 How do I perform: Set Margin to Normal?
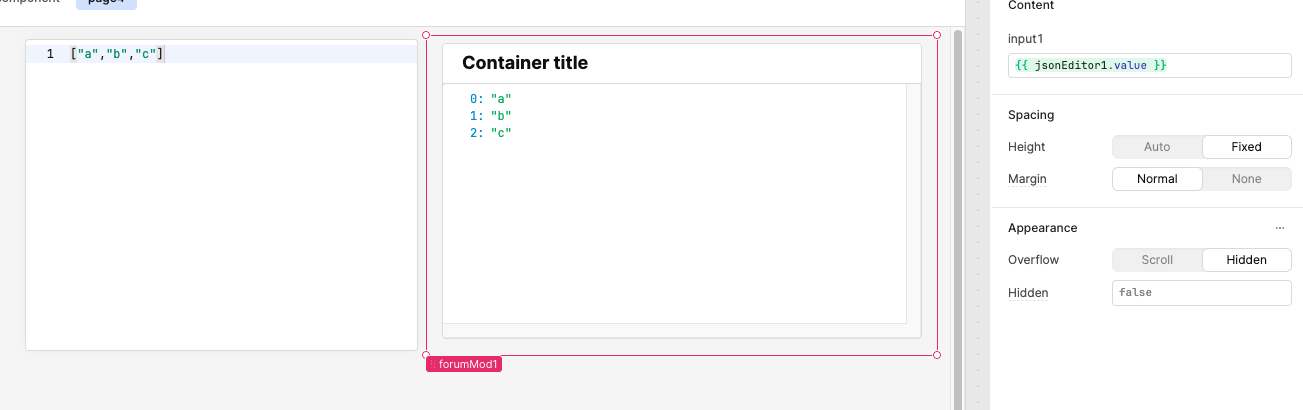coord(1157,179)
